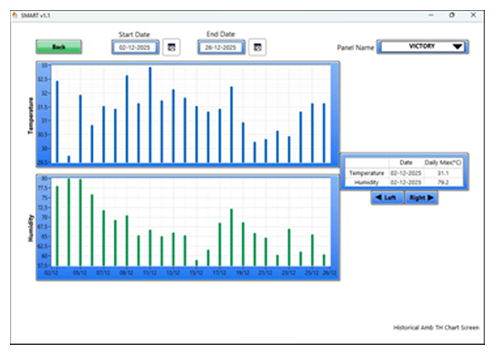The width and height of the screenshot is (500, 364).
Task: Maximize the SMART window
Action: 452,15
